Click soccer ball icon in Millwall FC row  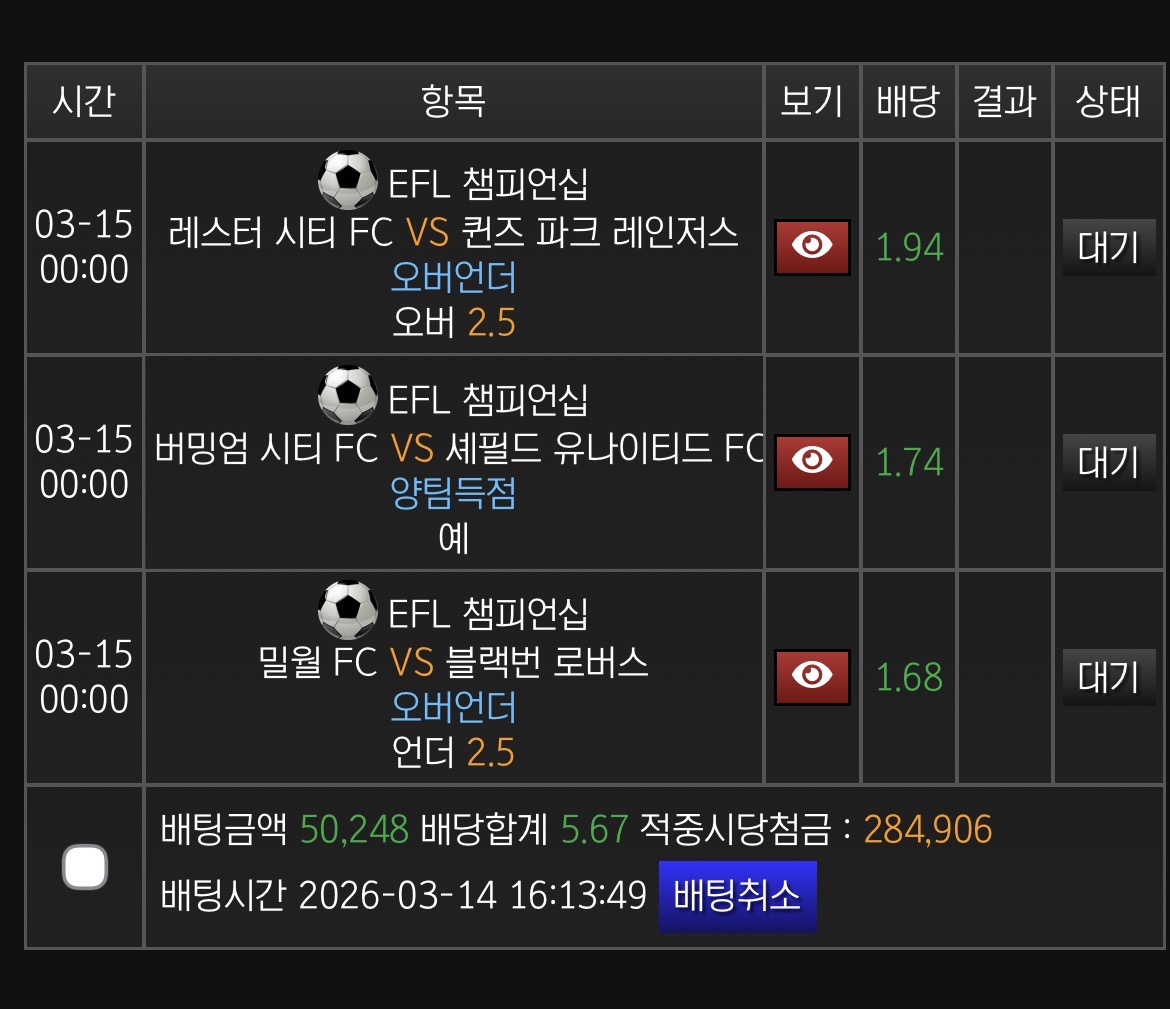(347, 610)
